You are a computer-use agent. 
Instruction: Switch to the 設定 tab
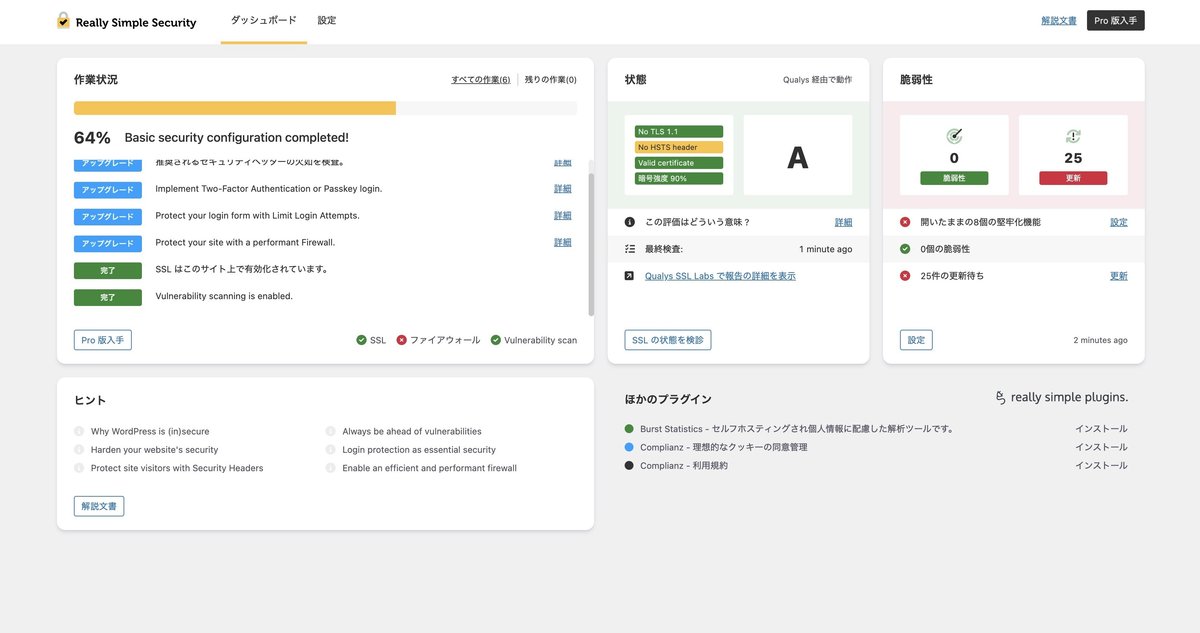tap(327, 20)
